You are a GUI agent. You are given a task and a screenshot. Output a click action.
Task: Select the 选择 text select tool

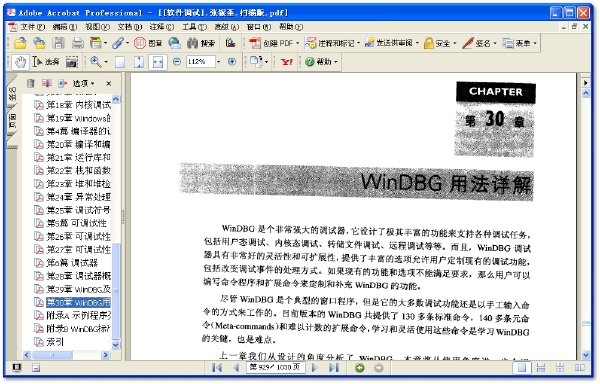46,62
